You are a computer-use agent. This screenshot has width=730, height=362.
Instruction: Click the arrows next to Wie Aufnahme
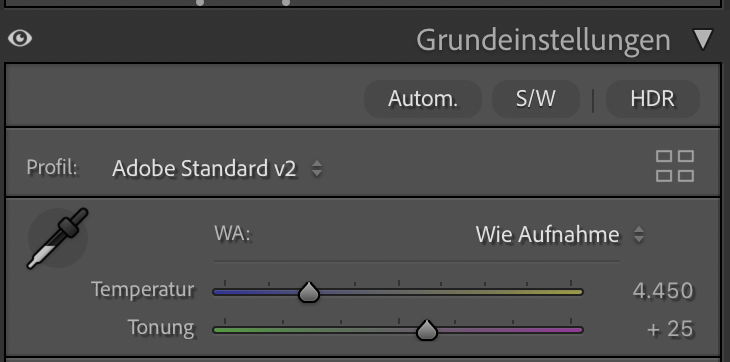pos(639,235)
